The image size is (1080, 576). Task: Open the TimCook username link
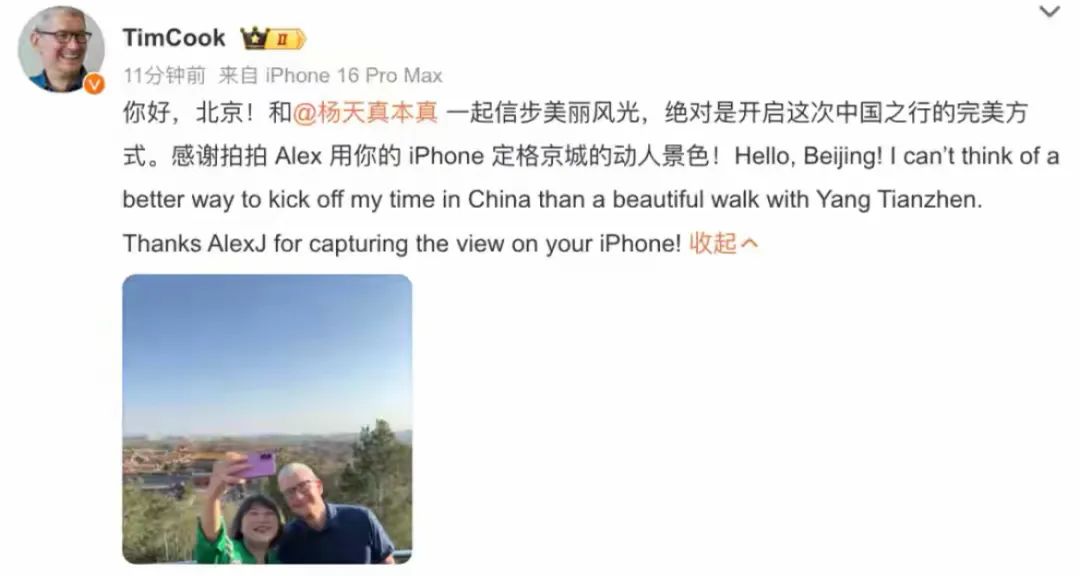(174, 38)
